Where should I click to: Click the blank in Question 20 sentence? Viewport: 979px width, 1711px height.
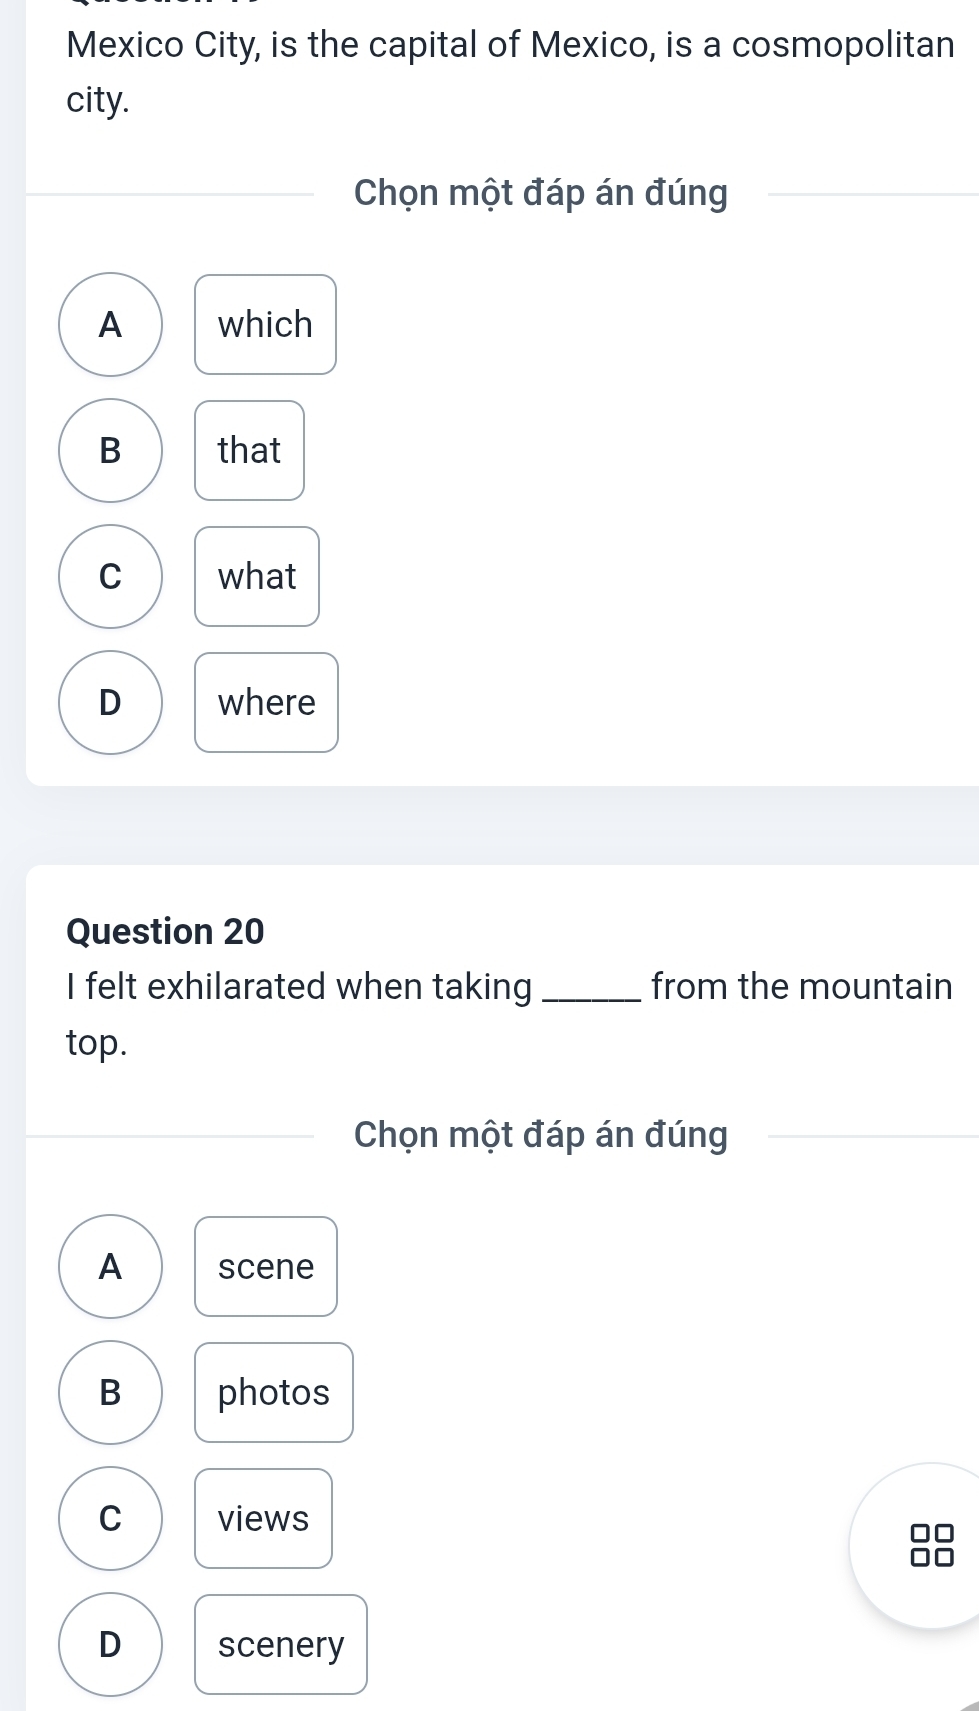click(x=590, y=990)
